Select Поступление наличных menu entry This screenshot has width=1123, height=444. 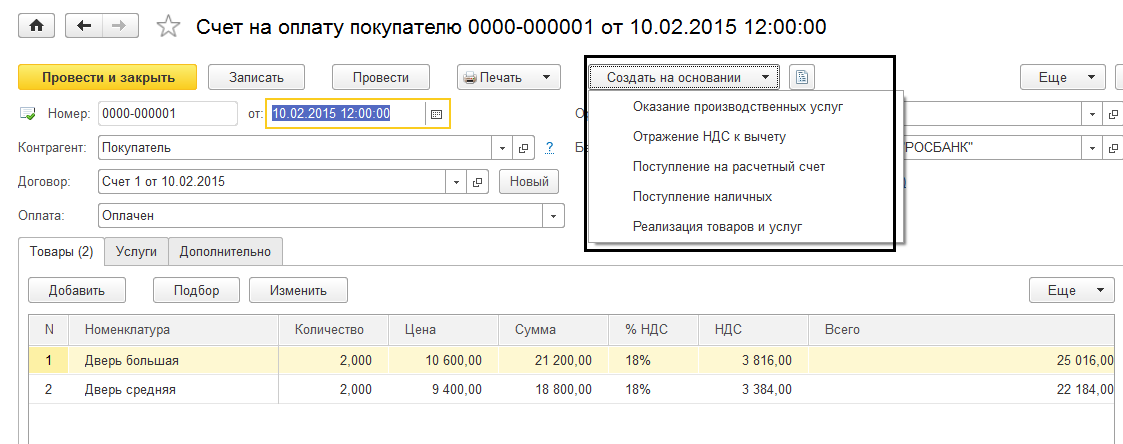pyautogui.click(x=702, y=196)
